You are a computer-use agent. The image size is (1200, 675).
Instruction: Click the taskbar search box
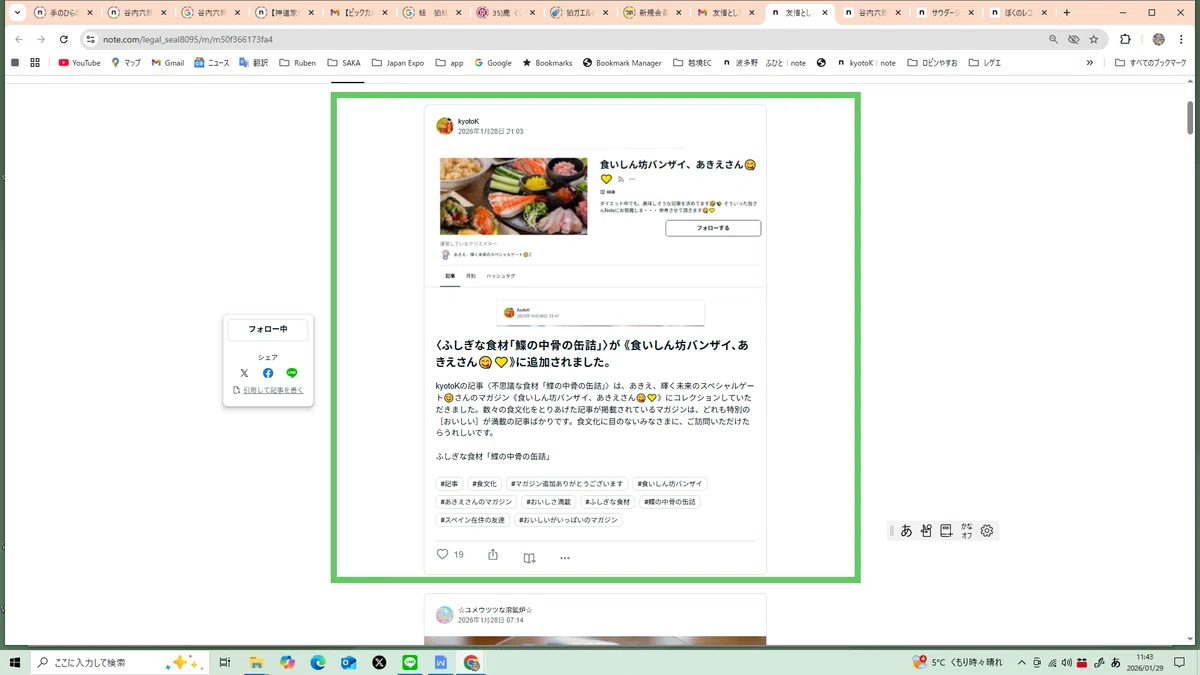118,662
